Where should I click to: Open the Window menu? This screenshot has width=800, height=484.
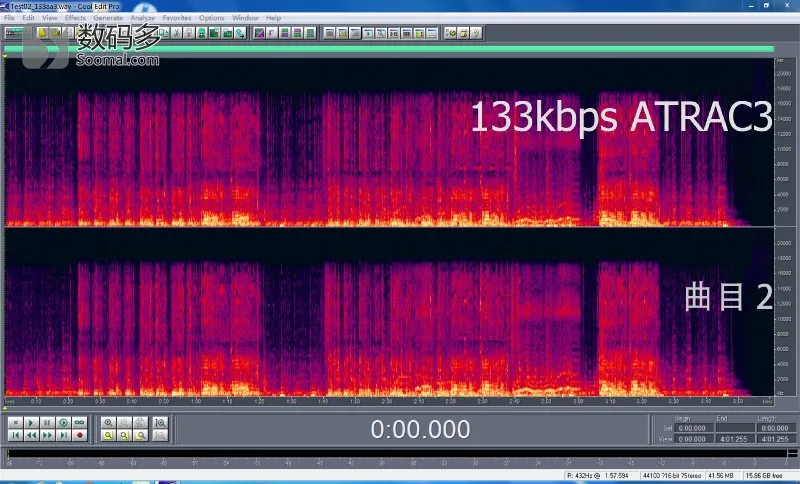[x=245, y=18]
